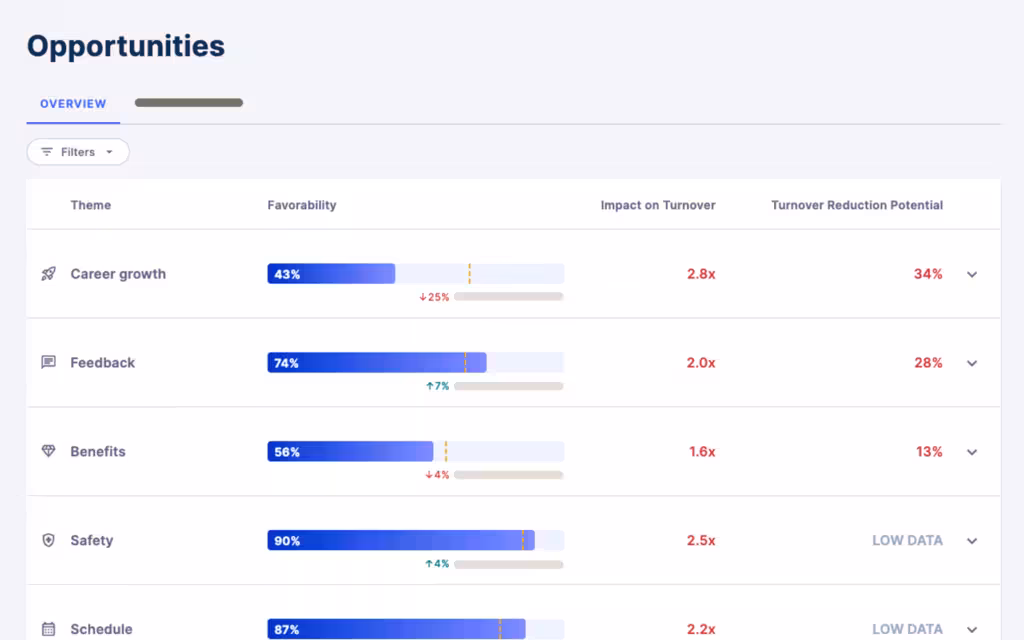1024x640 pixels.
Task: Click the ↓25% change under Career growth
Action: coord(434,297)
